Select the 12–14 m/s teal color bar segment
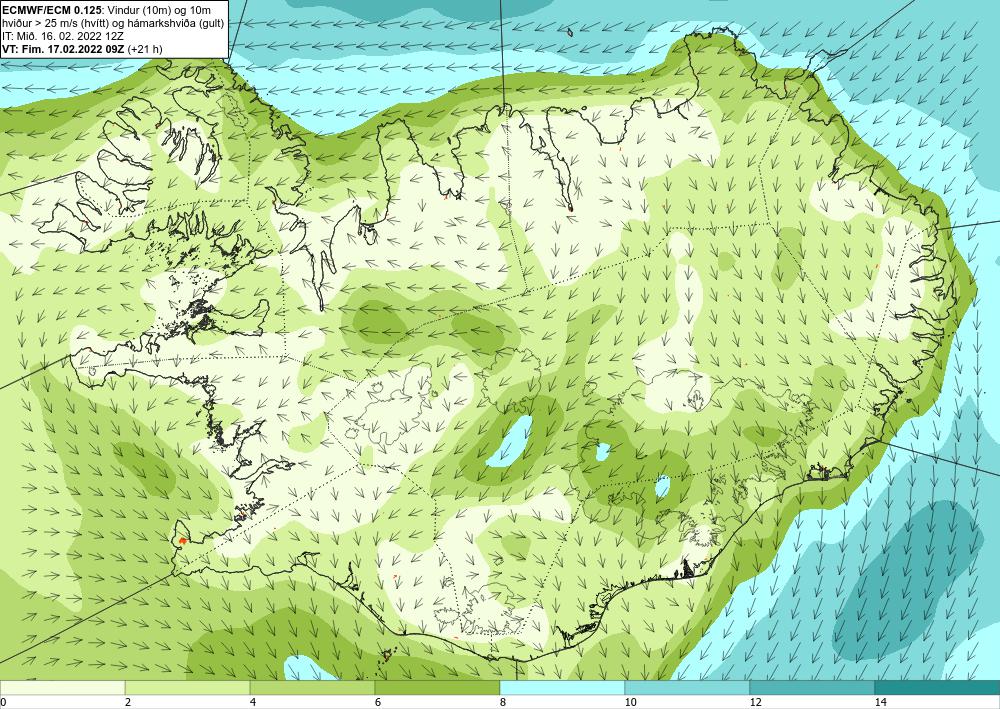Screen dimensions: 1000x709 pyautogui.click(x=812, y=687)
